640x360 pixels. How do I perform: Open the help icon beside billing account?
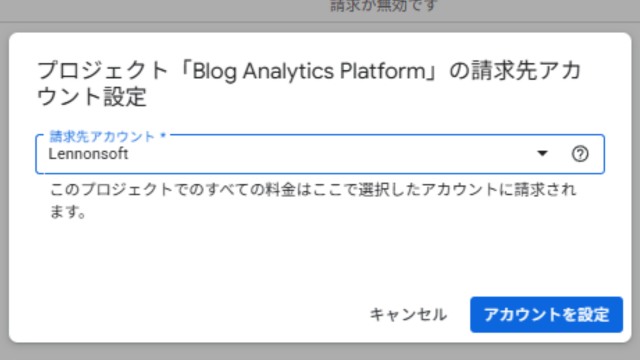pos(580,154)
